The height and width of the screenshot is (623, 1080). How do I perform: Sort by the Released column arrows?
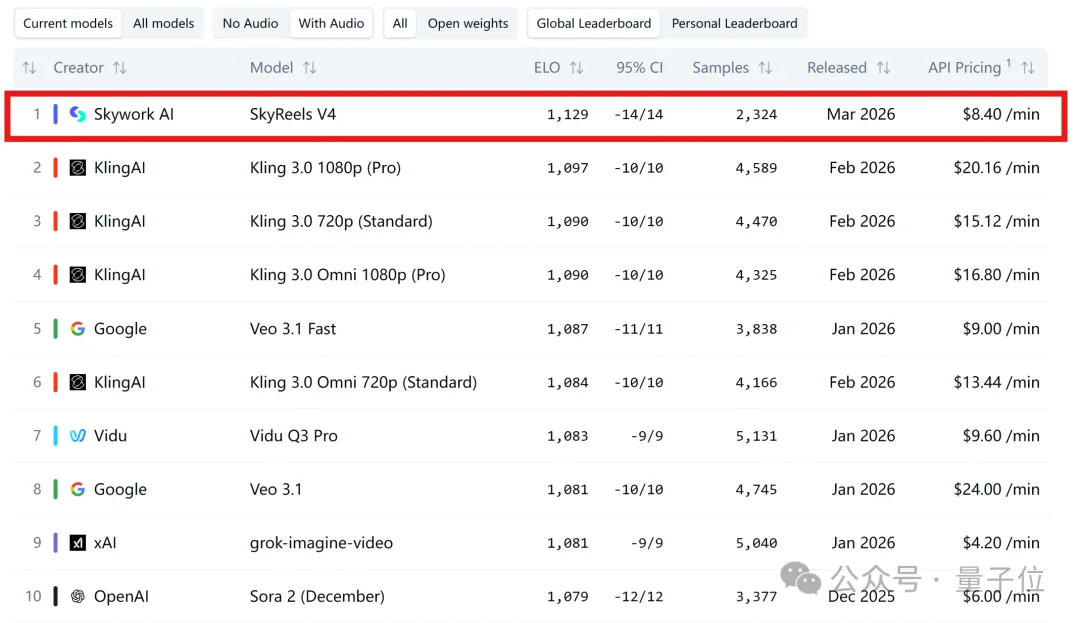[x=883, y=68]
